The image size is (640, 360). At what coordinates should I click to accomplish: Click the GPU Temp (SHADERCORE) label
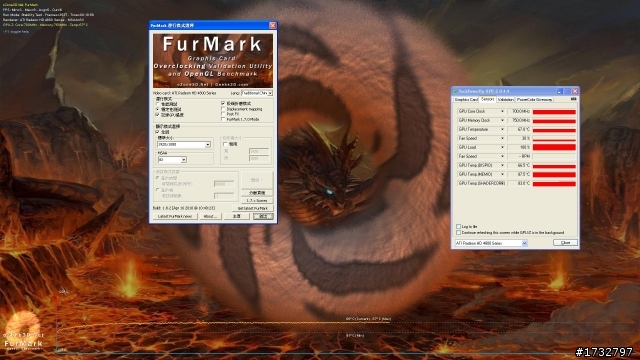pos(482,183)
